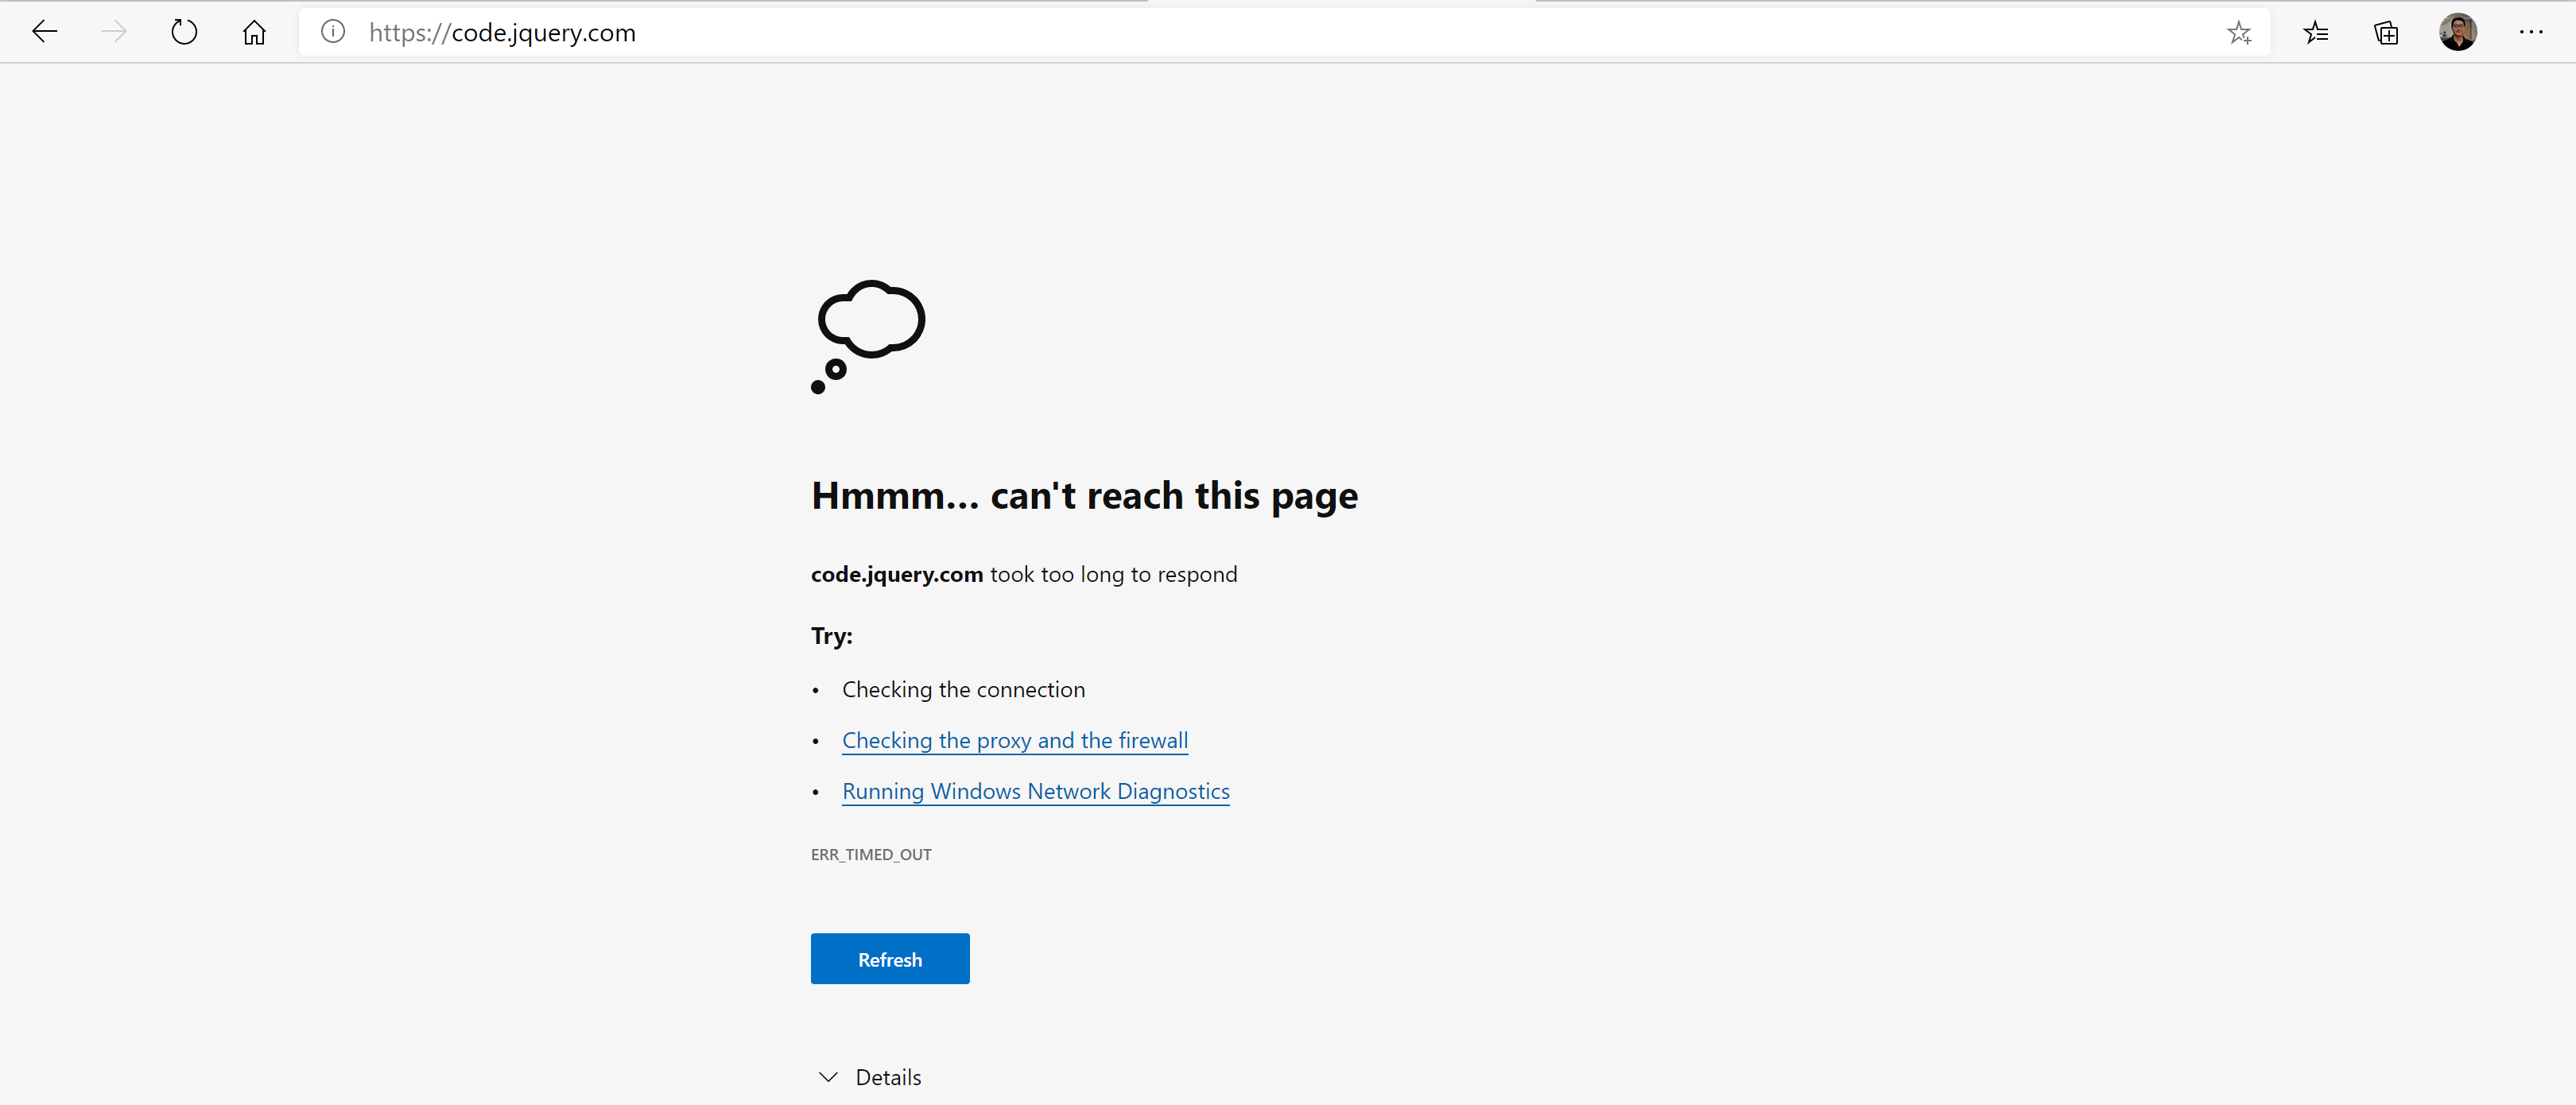Click the "can't reach this page" heading

pos(1084,496)
